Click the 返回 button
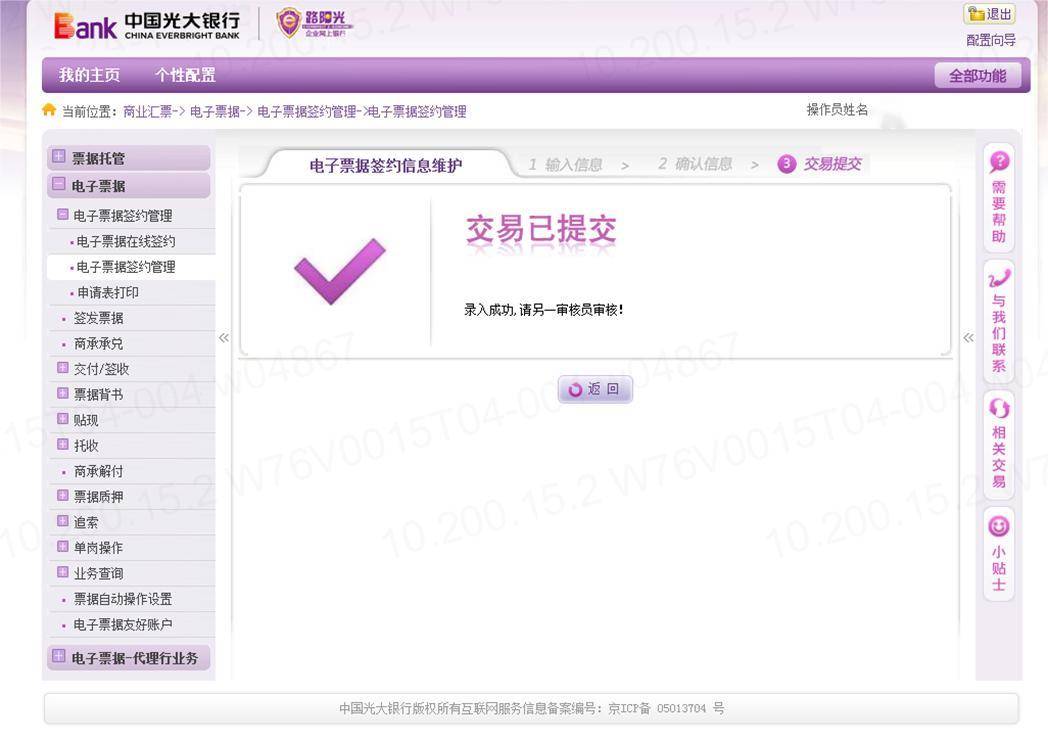The height and width of the screenshot is (754, 1048). pos(595,389)
